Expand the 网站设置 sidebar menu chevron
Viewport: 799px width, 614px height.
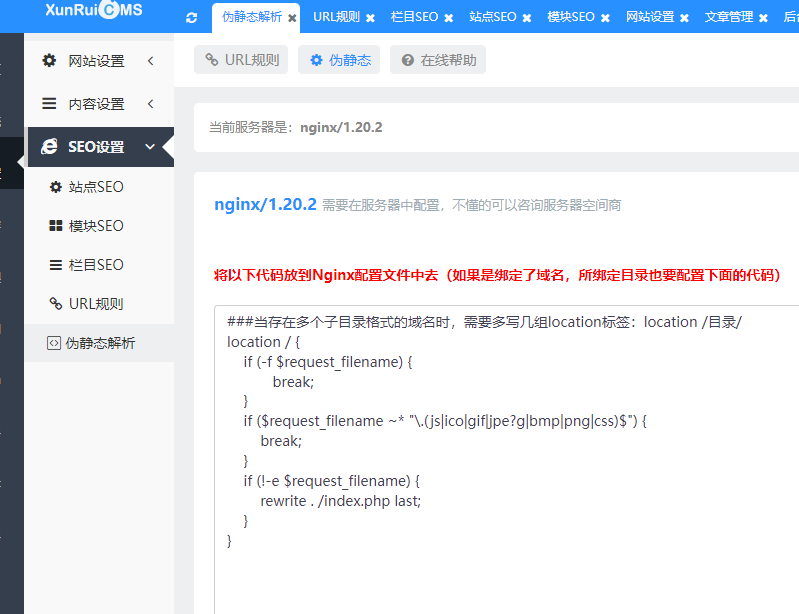(150, 61)
